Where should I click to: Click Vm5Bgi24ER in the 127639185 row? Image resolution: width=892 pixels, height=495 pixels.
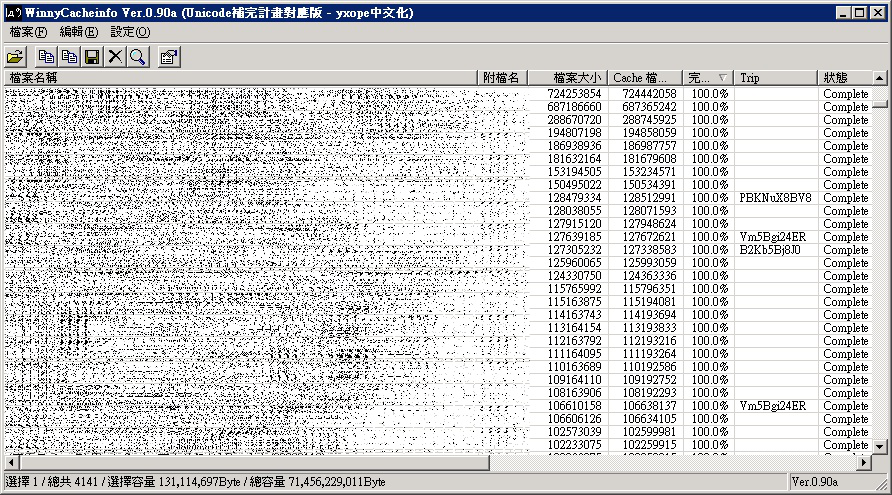click(773, 237)
